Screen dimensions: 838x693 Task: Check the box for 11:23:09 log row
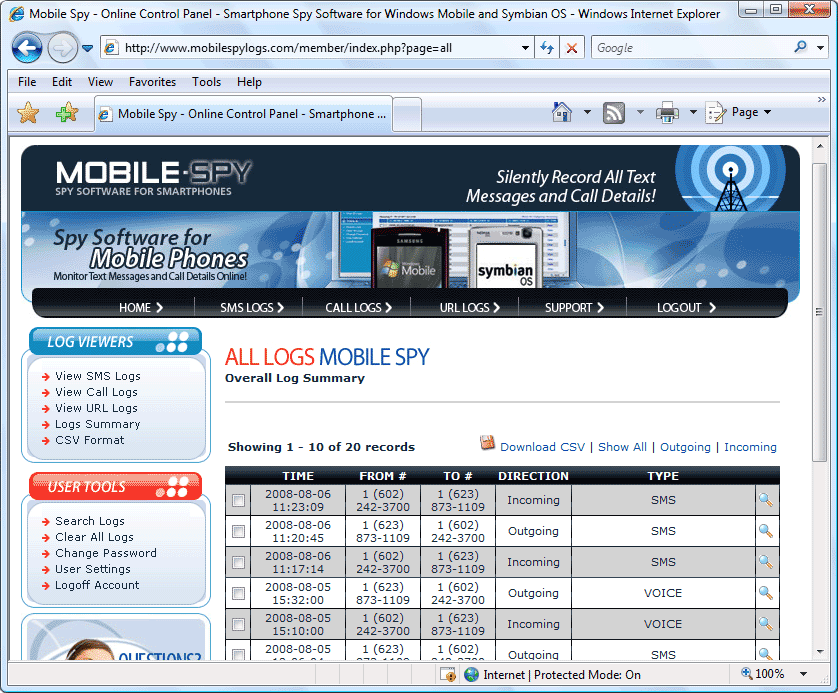pos(238,500)
